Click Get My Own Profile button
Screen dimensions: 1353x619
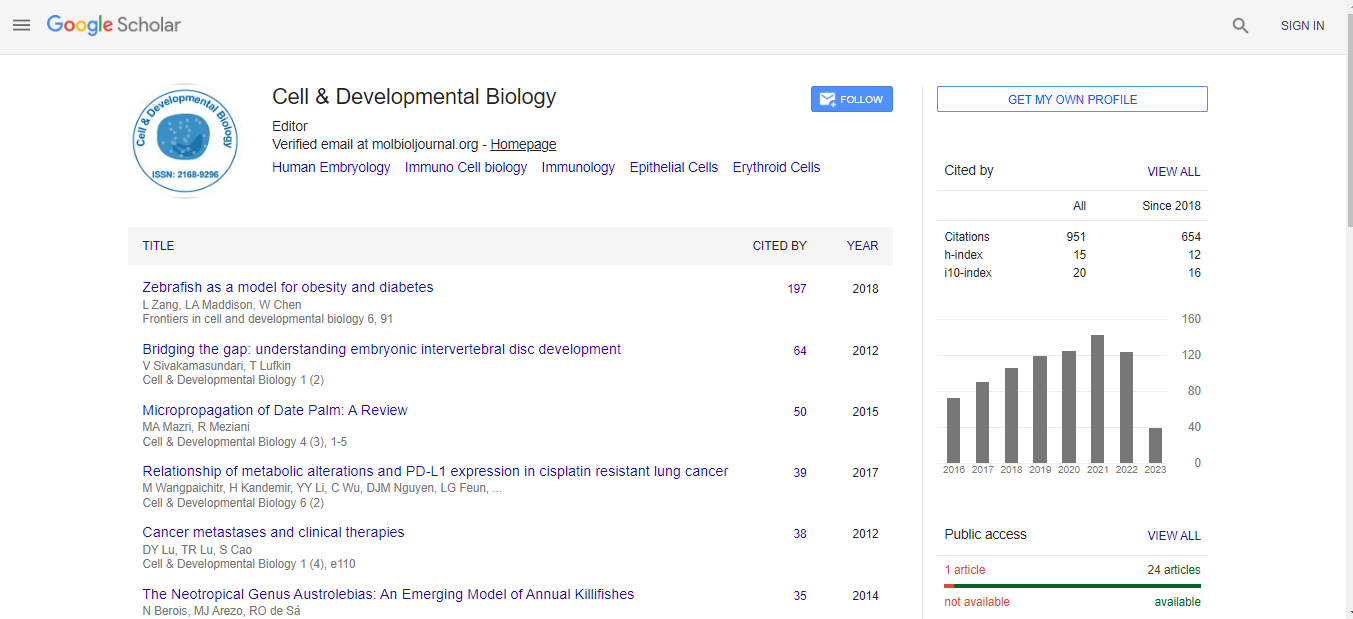click(x=1072, y=100)
